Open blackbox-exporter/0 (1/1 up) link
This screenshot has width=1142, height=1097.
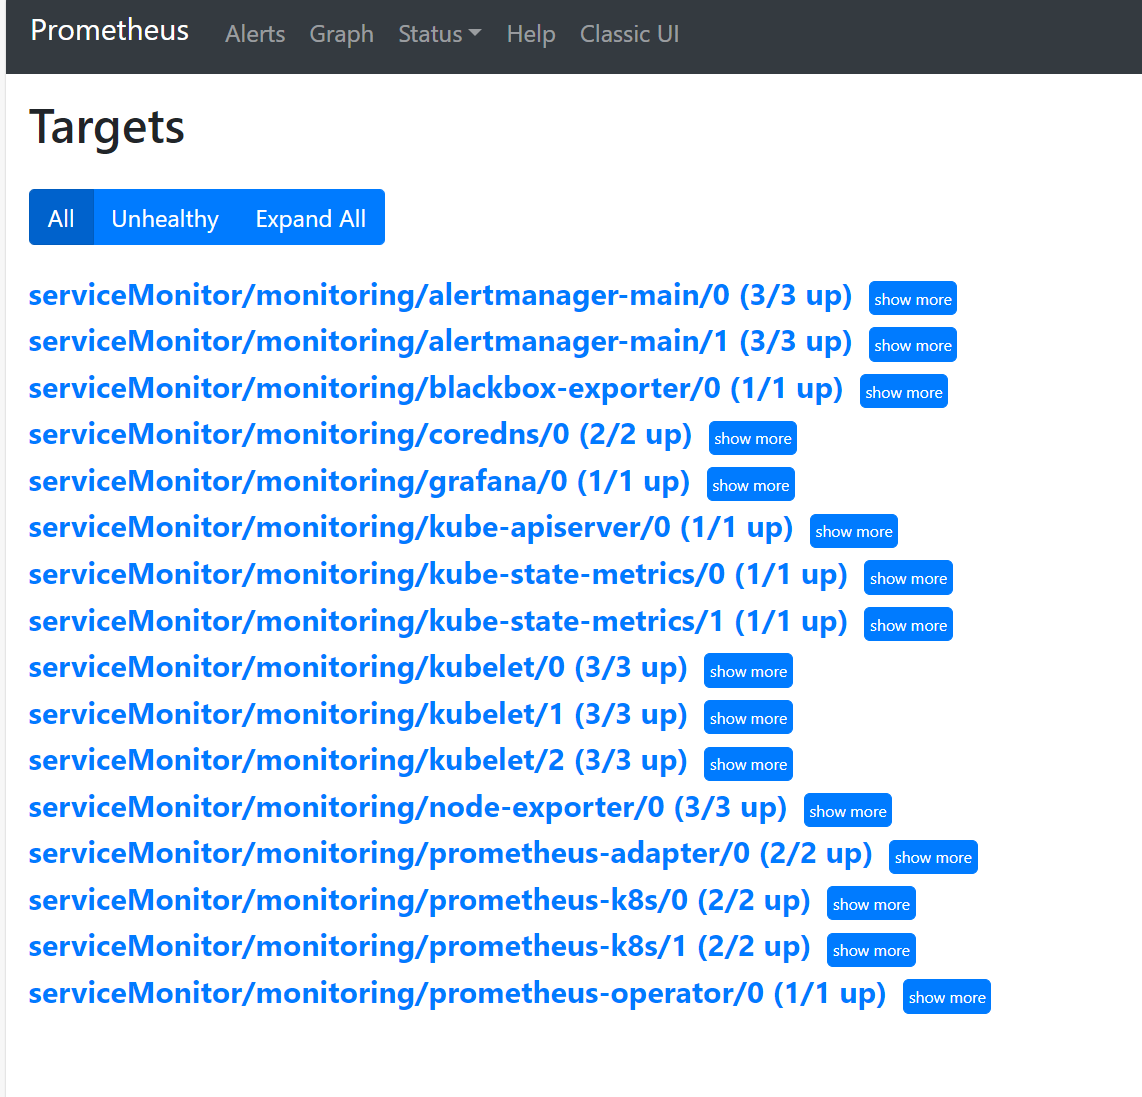[436, 389]
